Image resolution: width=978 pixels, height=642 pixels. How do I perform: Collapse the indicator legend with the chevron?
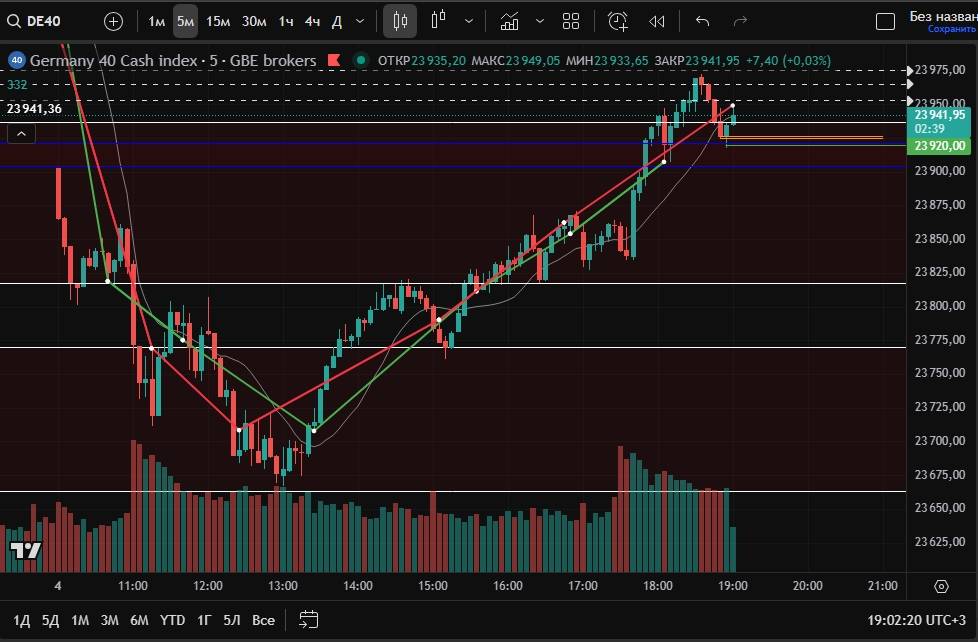point(22,133)
